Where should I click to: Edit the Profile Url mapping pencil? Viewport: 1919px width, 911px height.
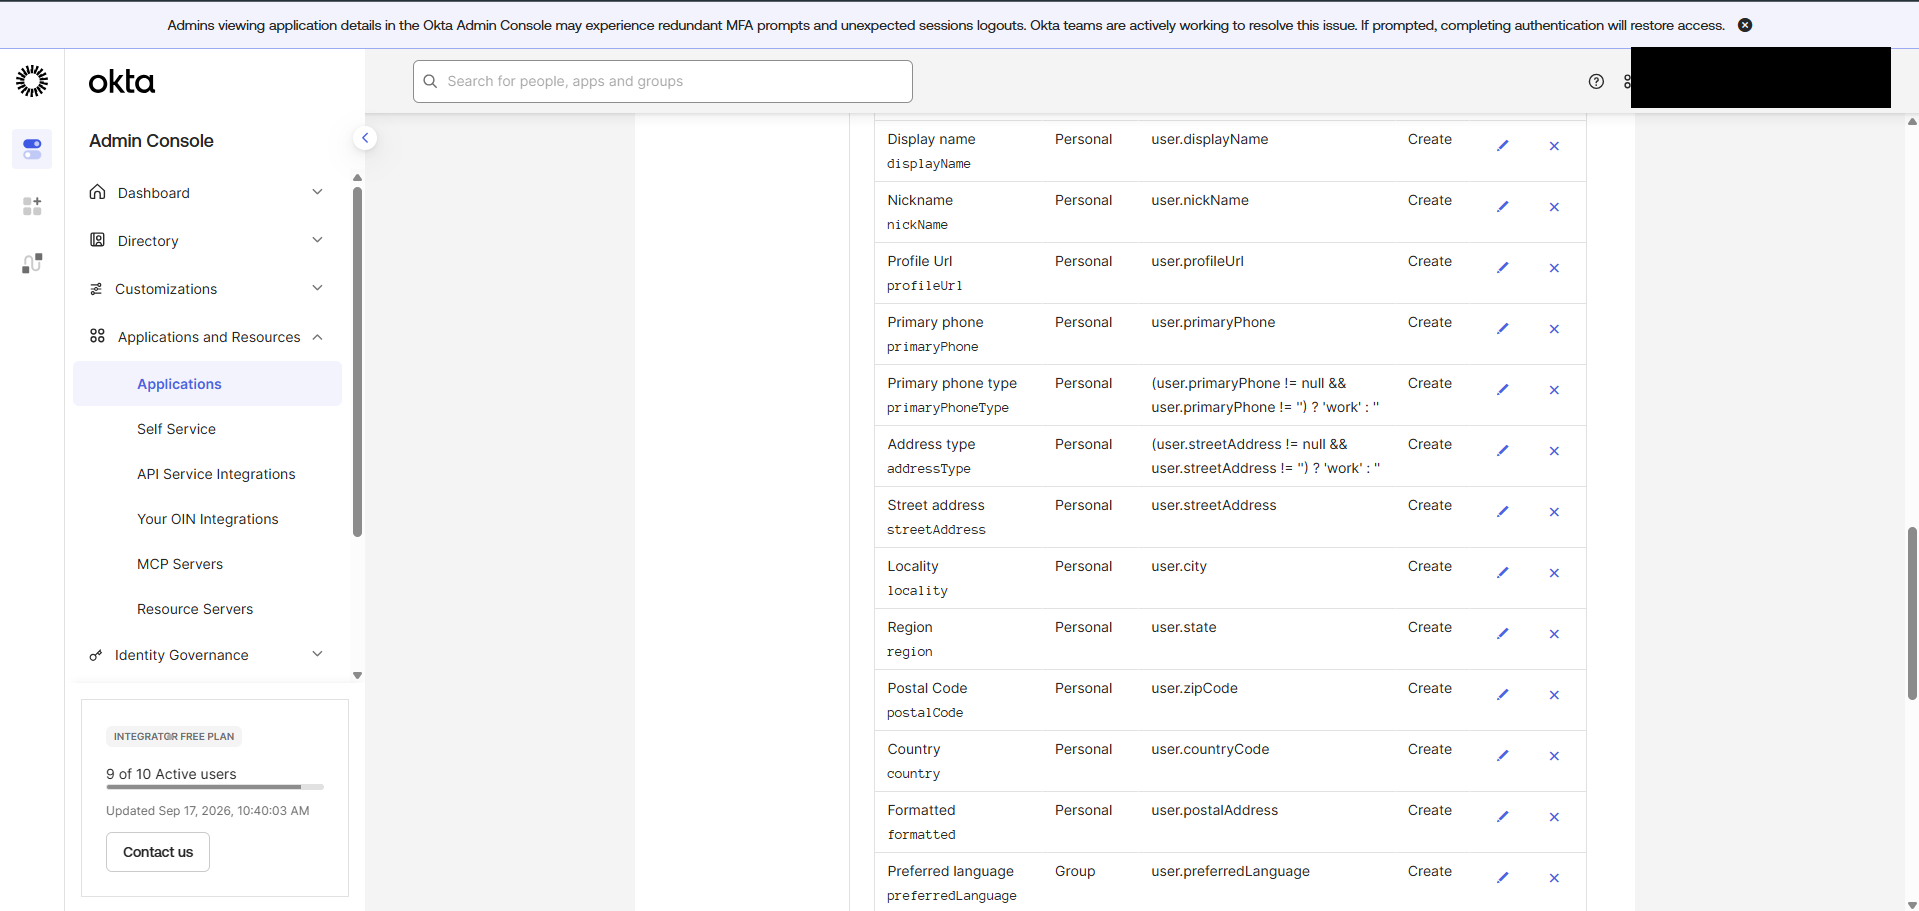1502,268
